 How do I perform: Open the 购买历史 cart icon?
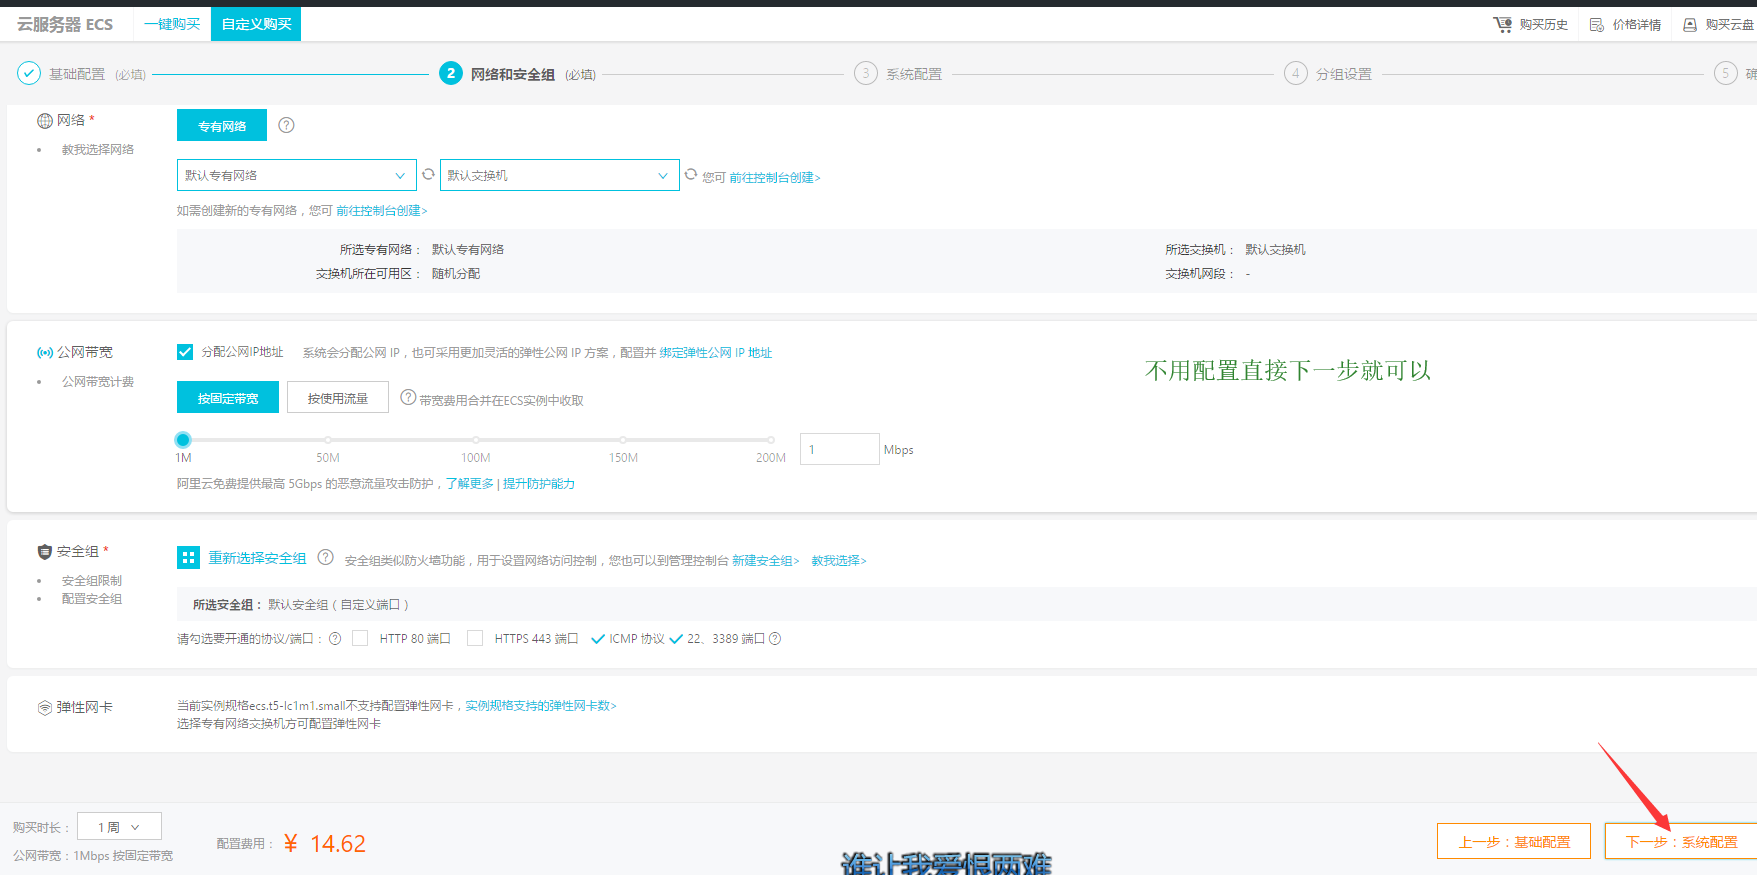pos(1502,24)
